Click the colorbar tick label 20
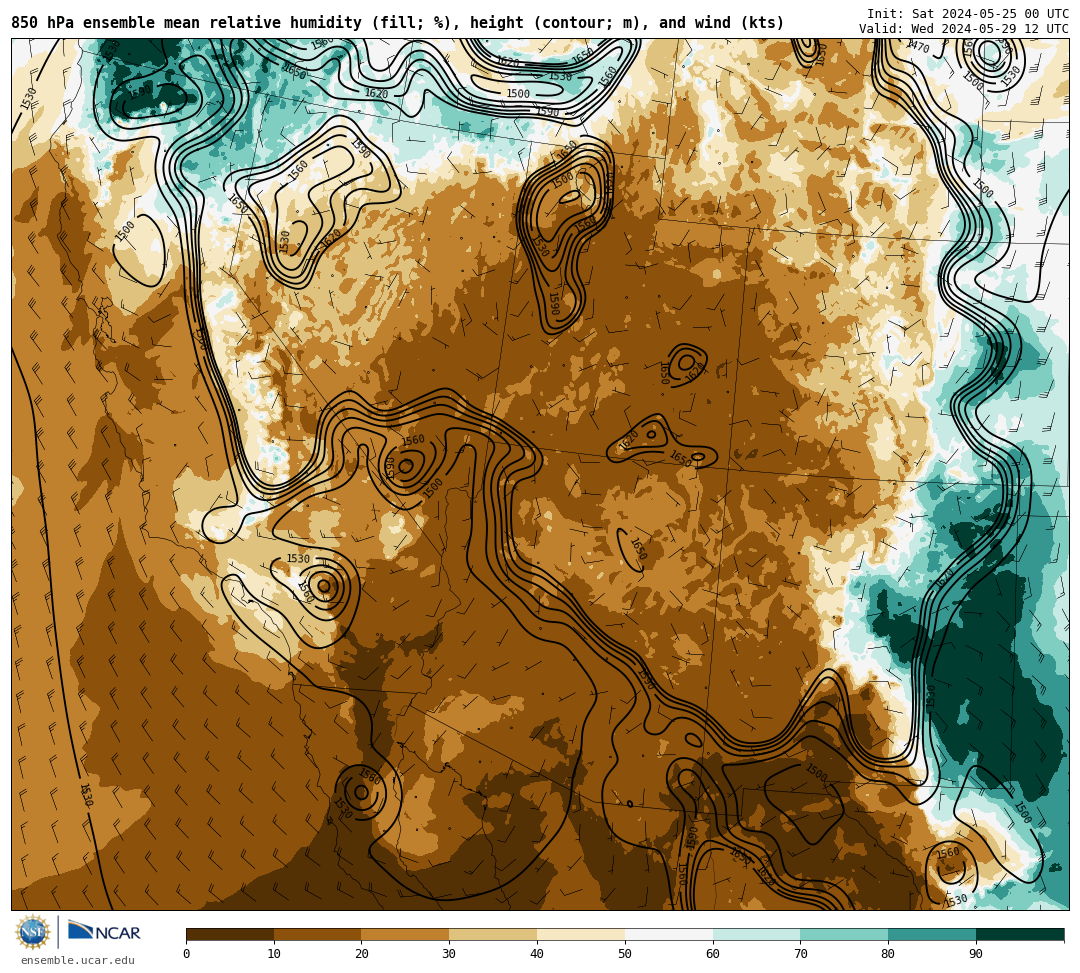Viewport: 1080px width, 973px height. click(x=362, y=954)
